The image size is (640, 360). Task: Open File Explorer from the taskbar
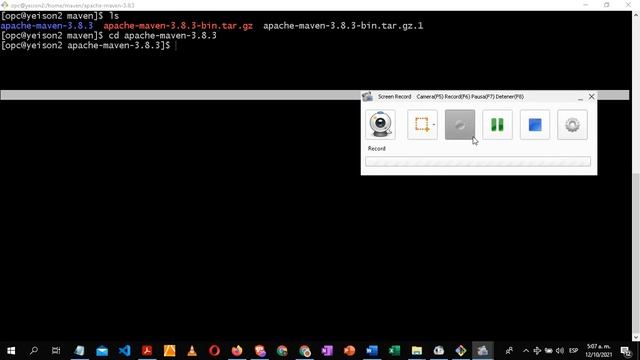pos(417,351)
